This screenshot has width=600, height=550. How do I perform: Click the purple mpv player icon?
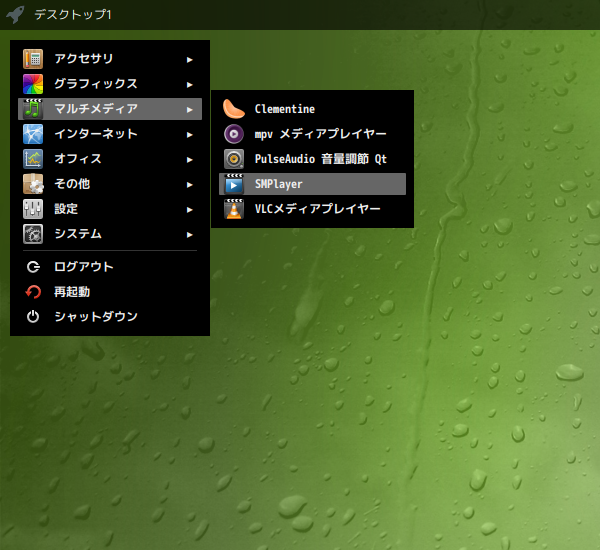(234, 134)
